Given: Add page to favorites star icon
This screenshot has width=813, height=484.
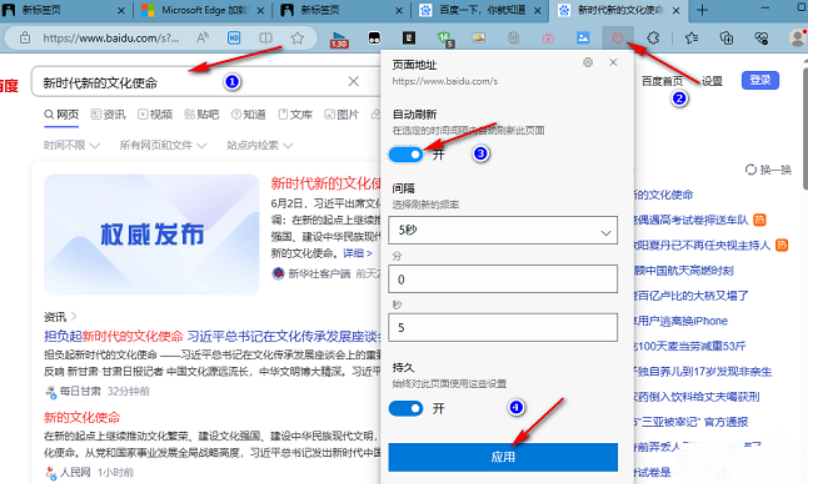Looking at the screenshot, I should pos(297,37).
